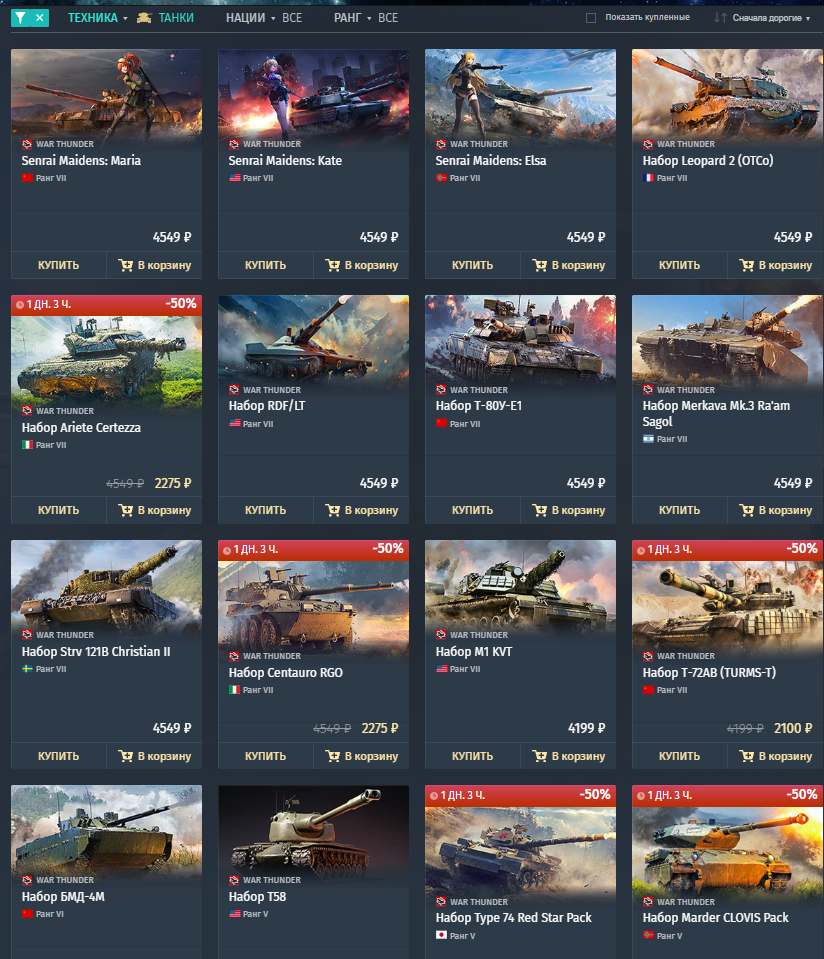Image resolution: width=824 pixels, height=959 pixels.
Task: Add Набор T-72AB (TURMS-T) to cart
Action: coord(776,756)
